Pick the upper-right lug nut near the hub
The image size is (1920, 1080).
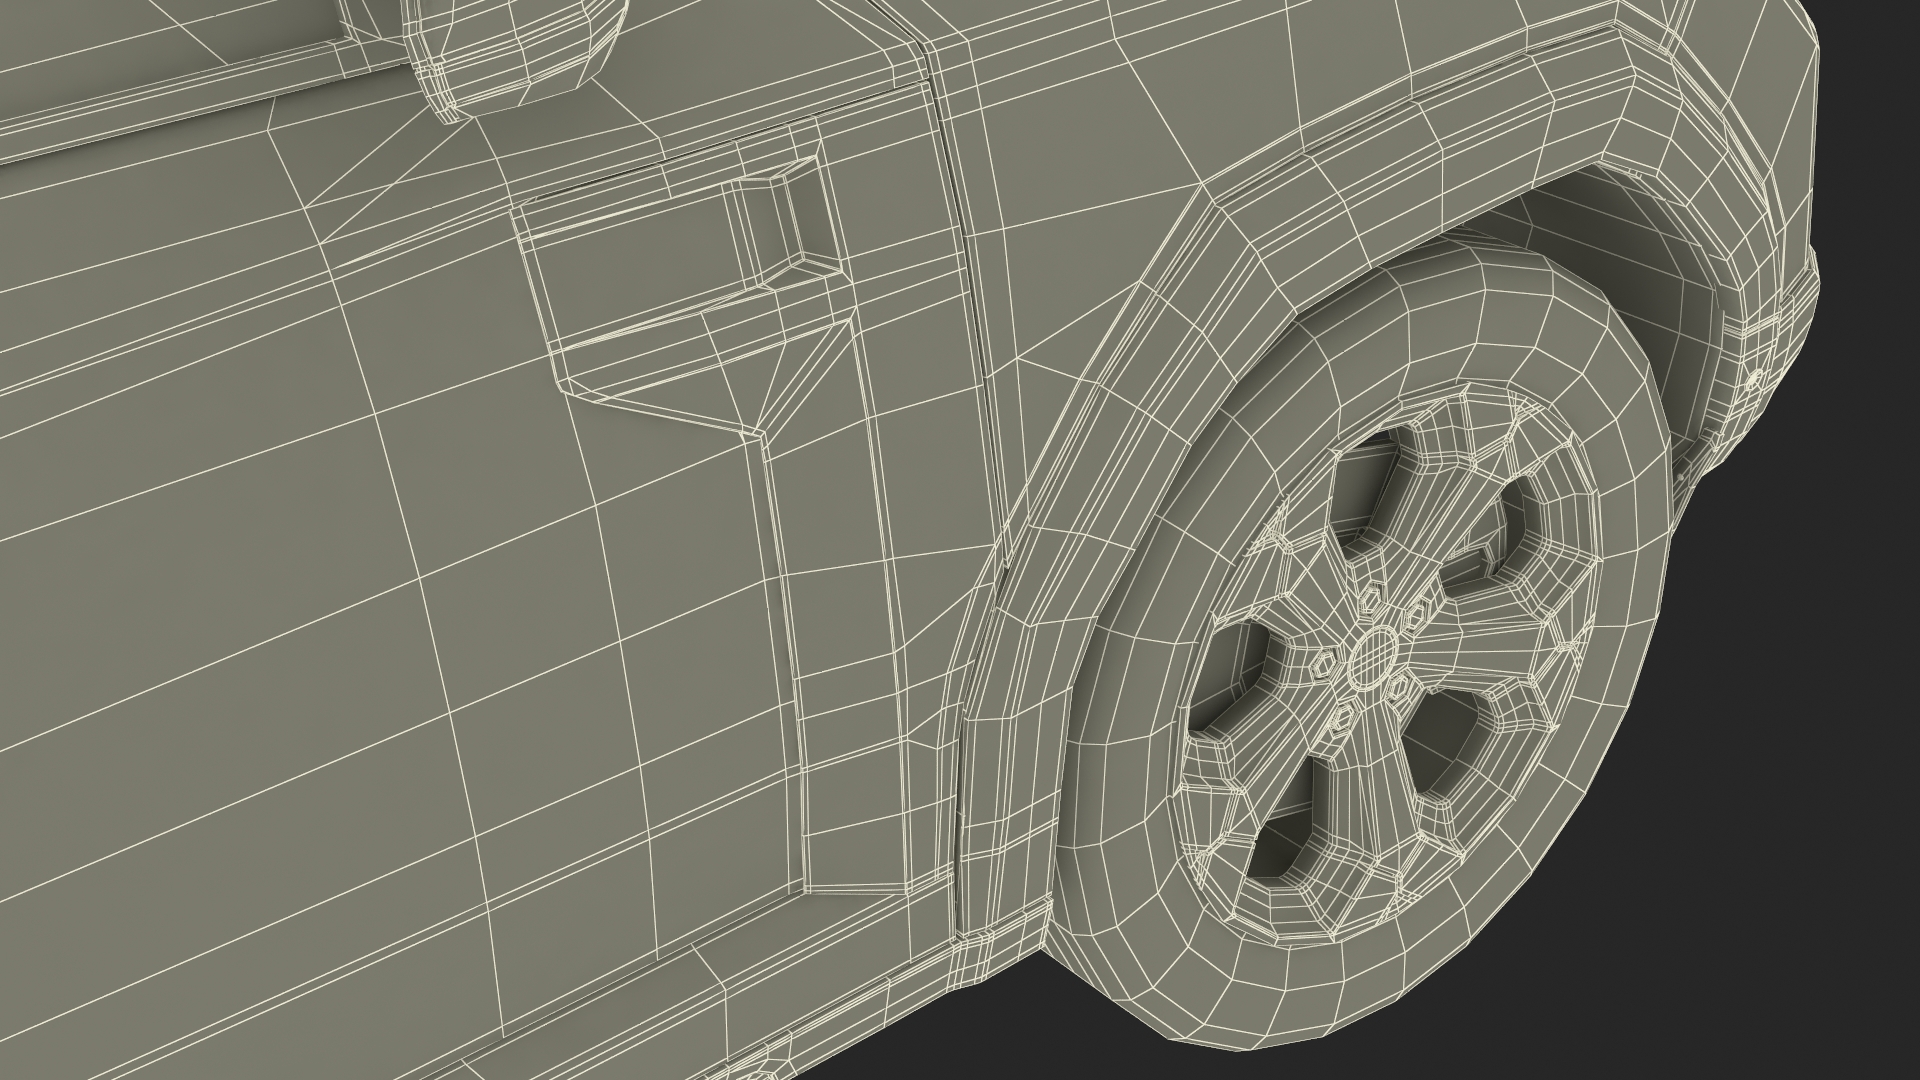coord(1416,617)
